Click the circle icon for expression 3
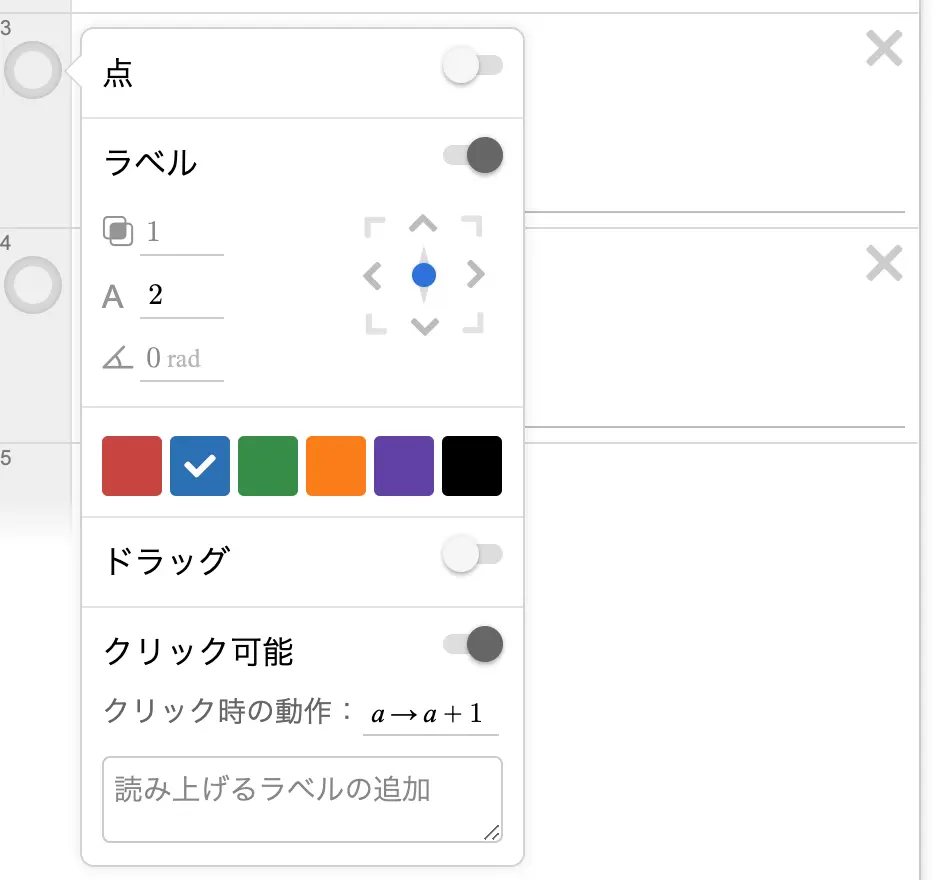 (x=33, y=70)
